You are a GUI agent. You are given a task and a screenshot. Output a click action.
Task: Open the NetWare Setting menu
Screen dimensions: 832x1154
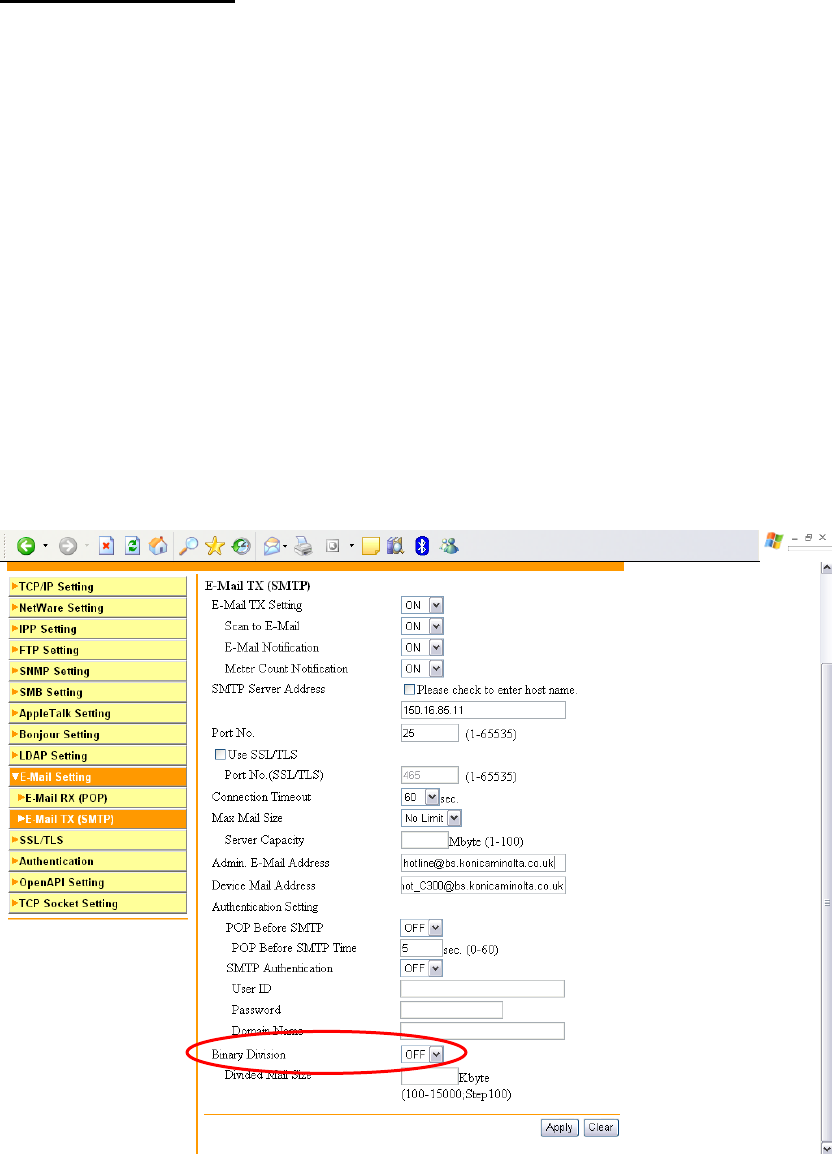[x=97, y=608]
